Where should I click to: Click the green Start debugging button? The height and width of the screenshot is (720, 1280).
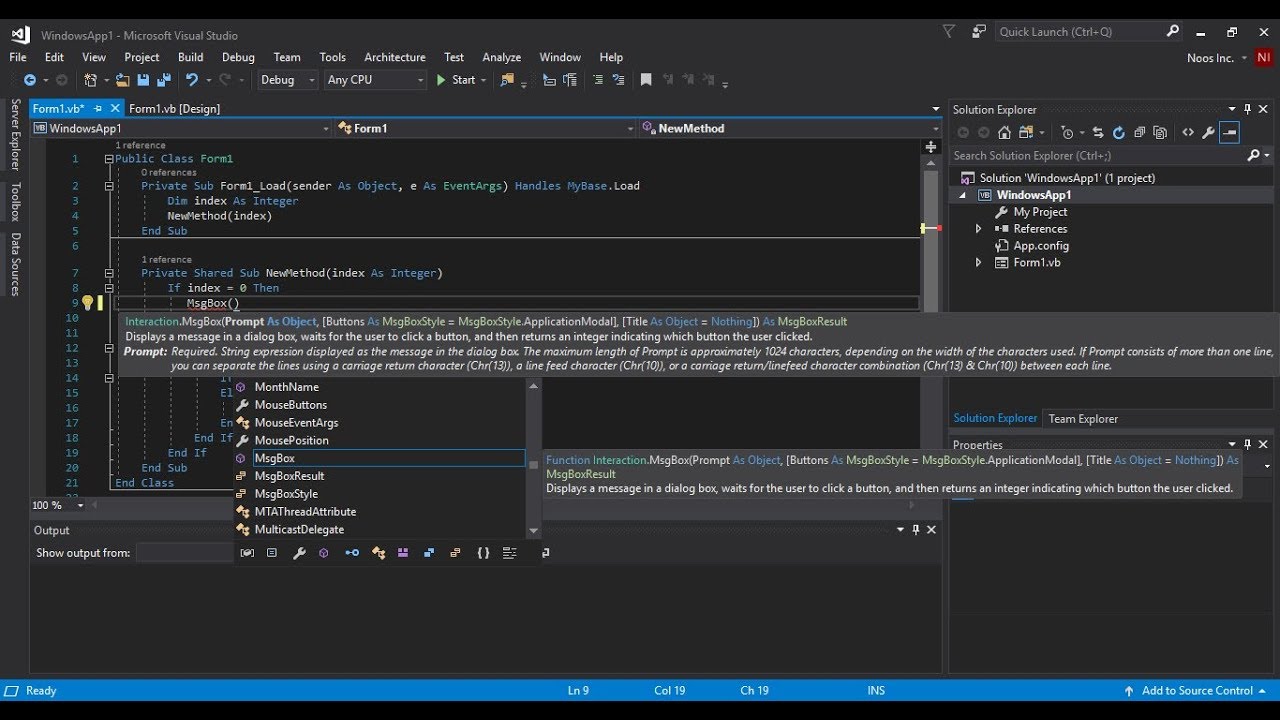[x=457, y=80]
